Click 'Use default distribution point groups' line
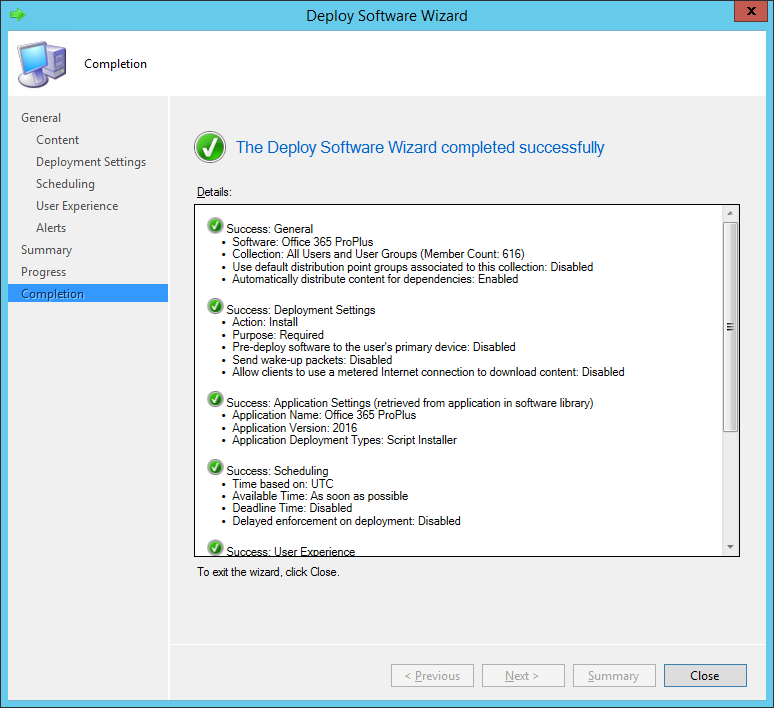774x708 pixels. [x=413, y=267]
